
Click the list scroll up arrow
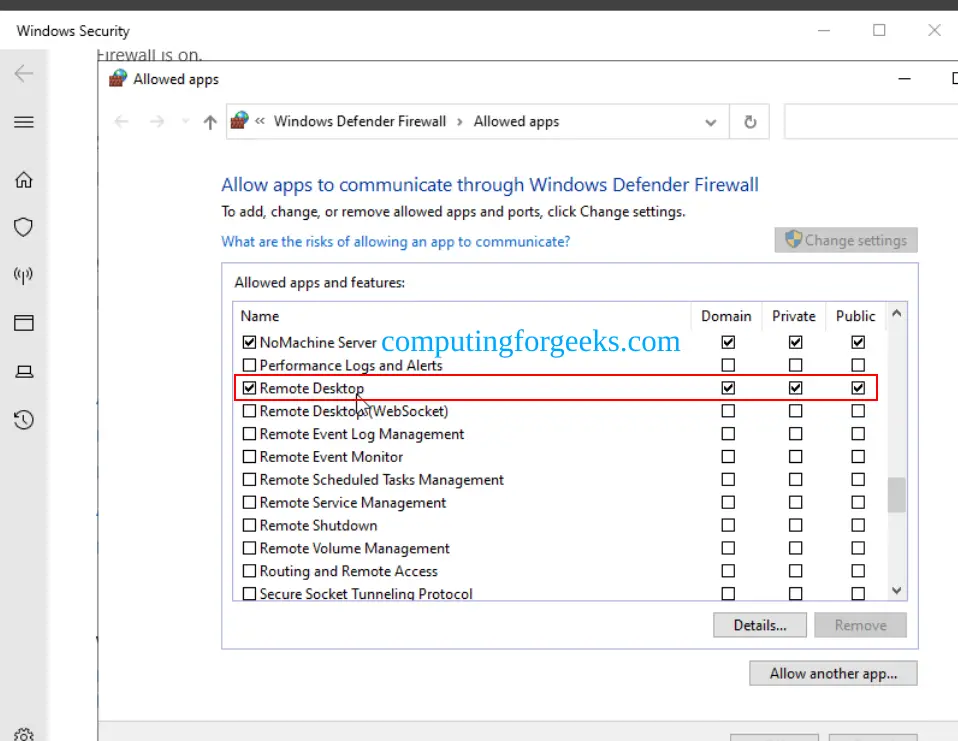pyautogui.click(x=896, y=313)
